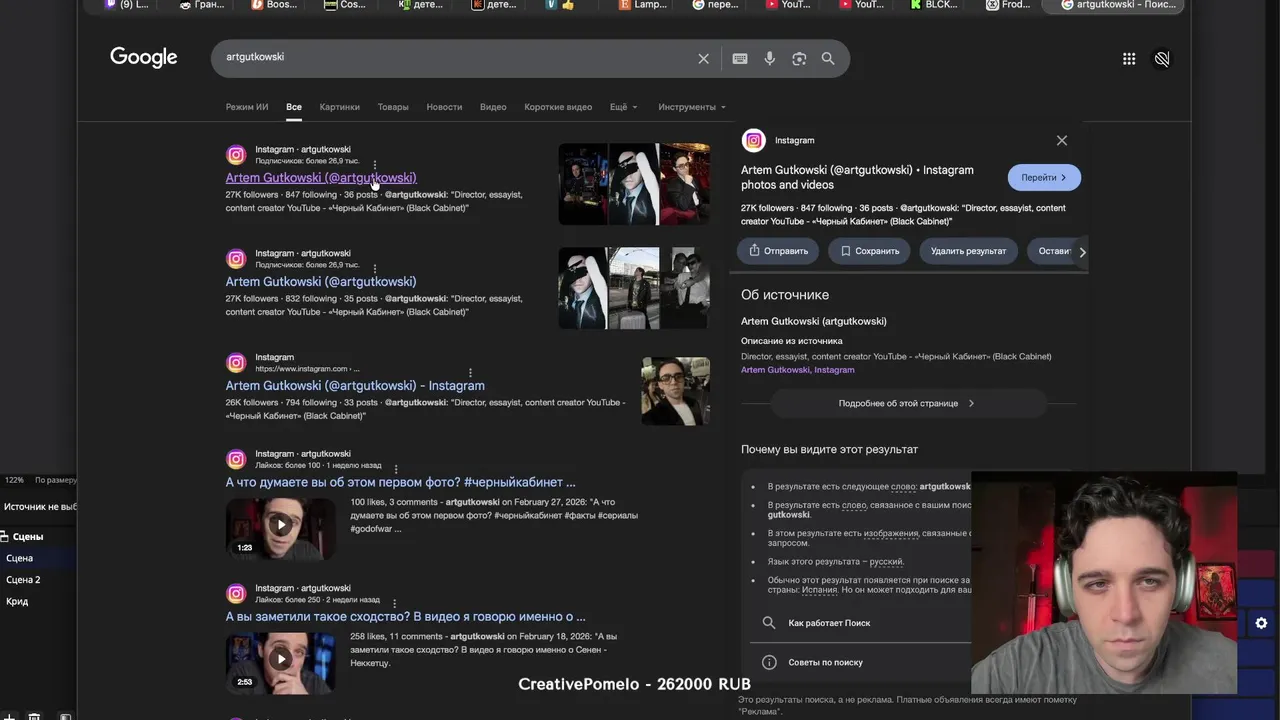Switch to the 'Lamp...' browser tab
The height and width of the screenshot is (720, 1280).
[642, 5]
